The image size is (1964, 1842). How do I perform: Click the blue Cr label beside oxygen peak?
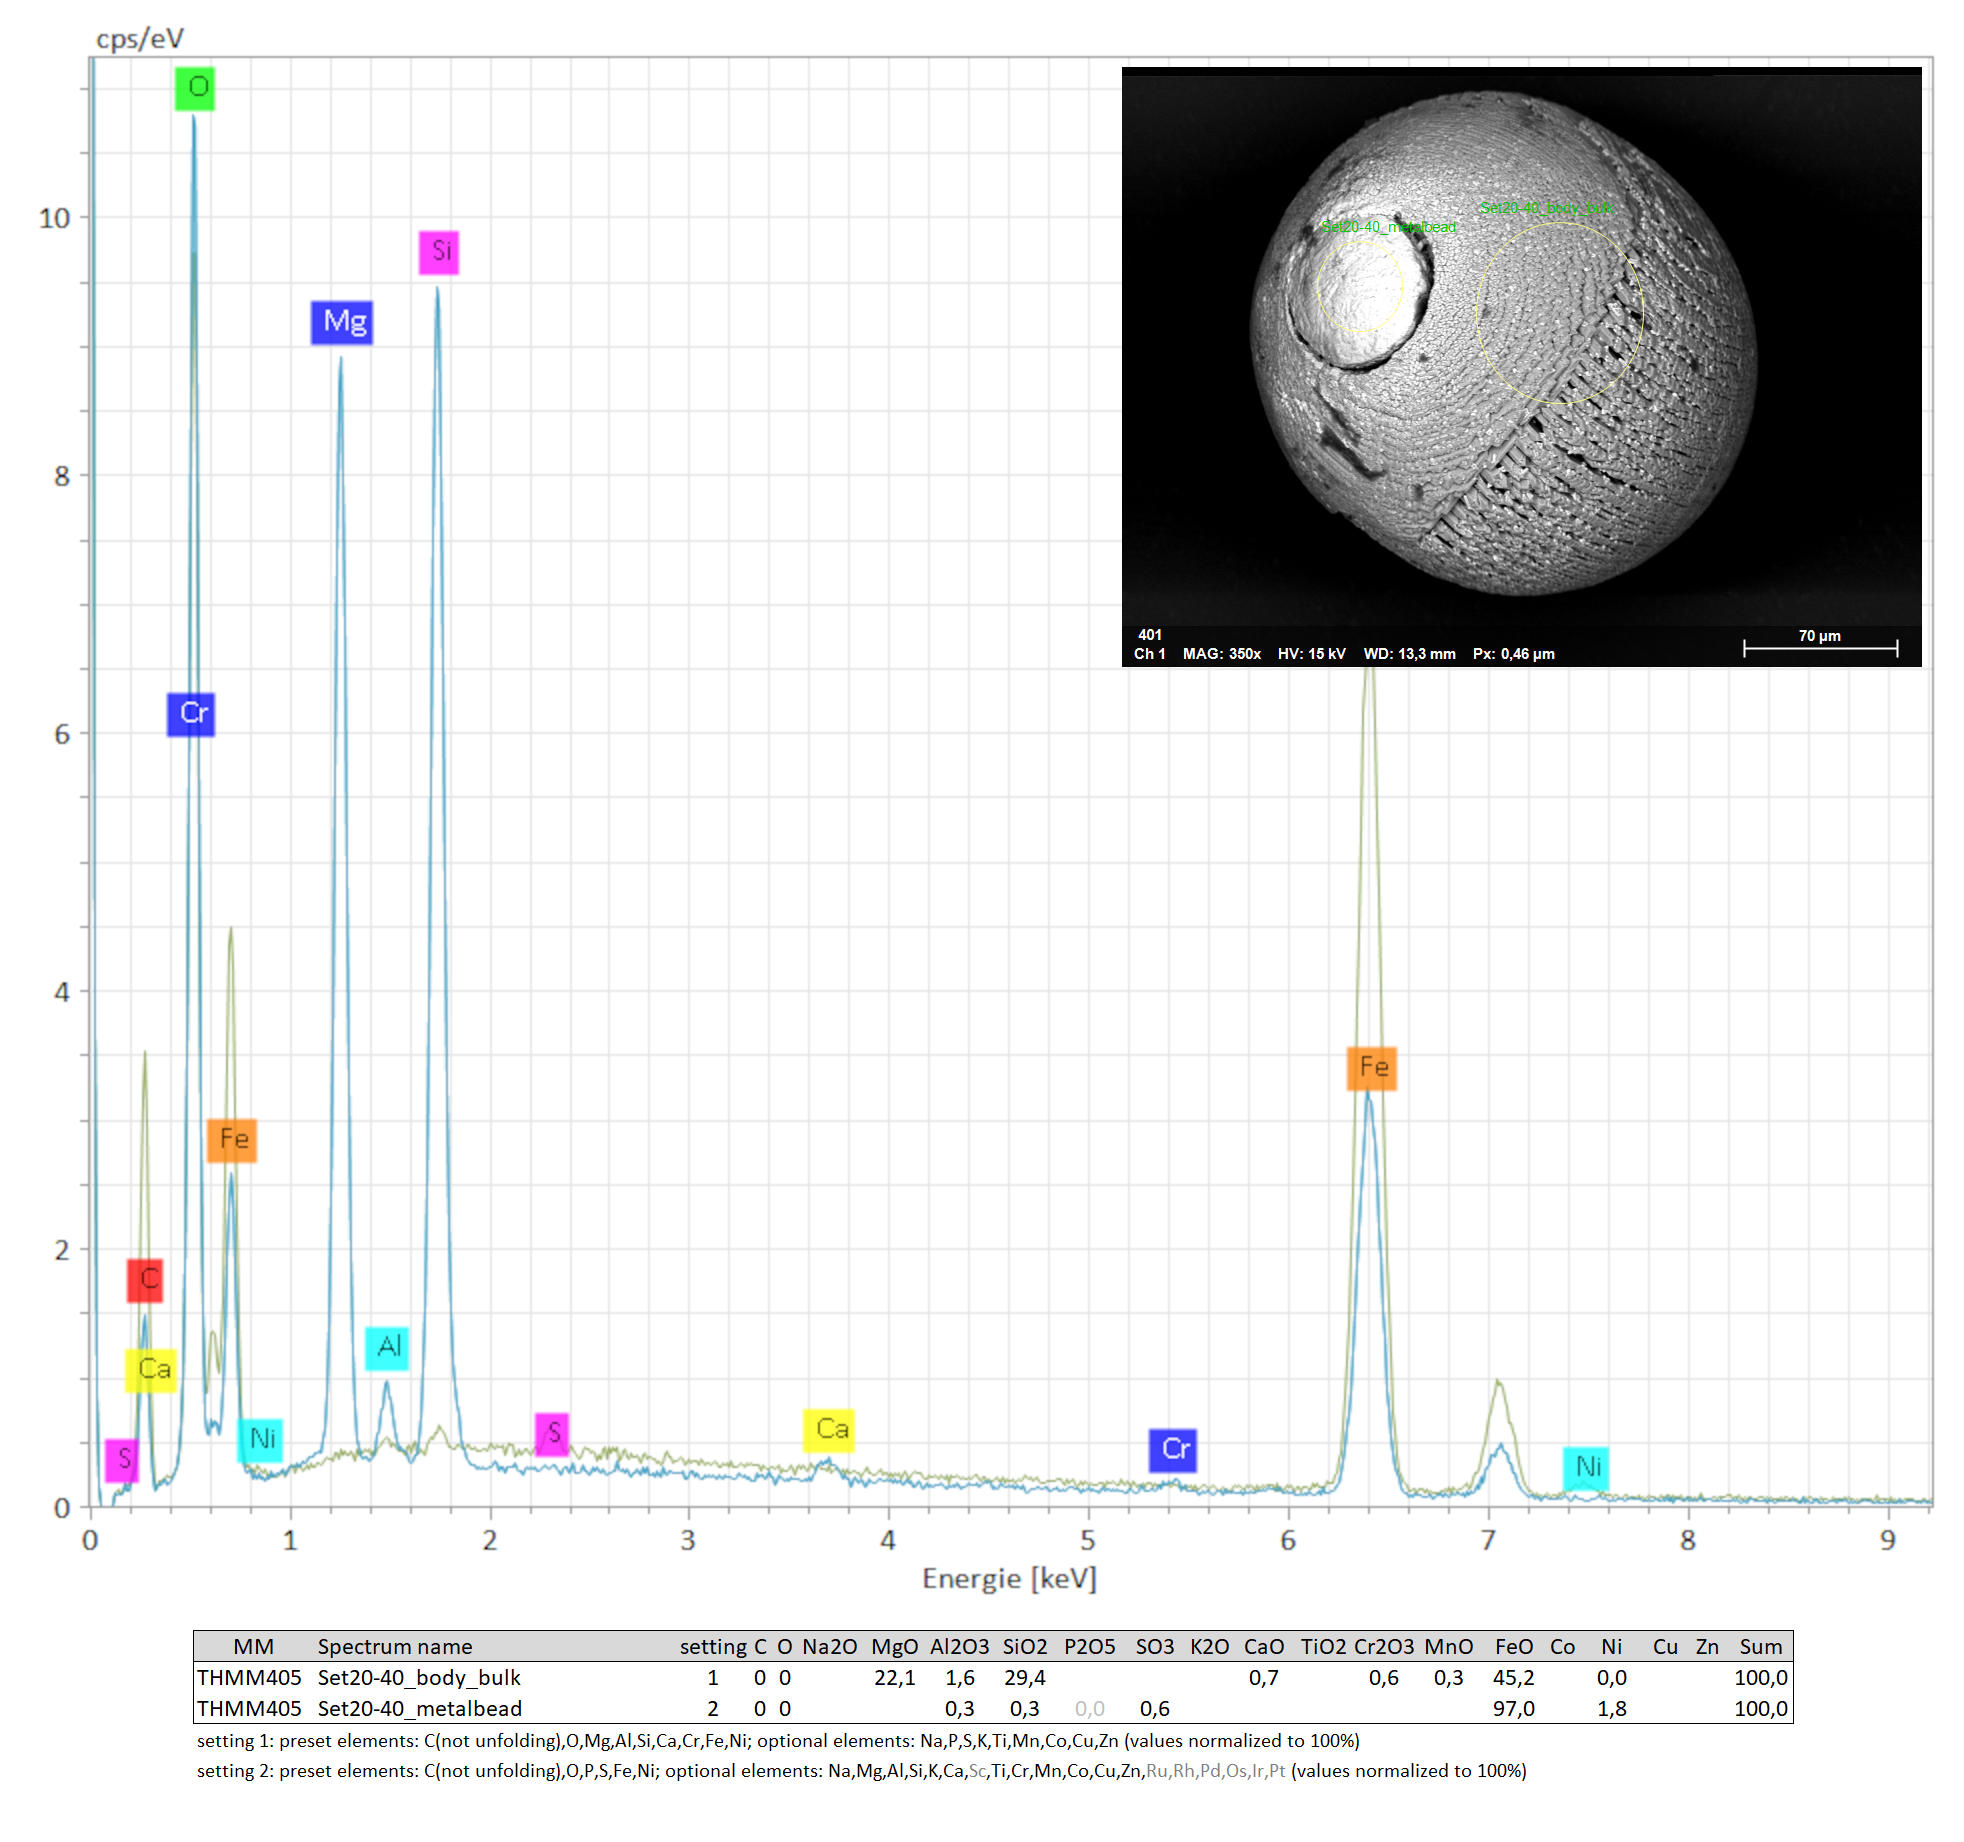click(191, 714)
